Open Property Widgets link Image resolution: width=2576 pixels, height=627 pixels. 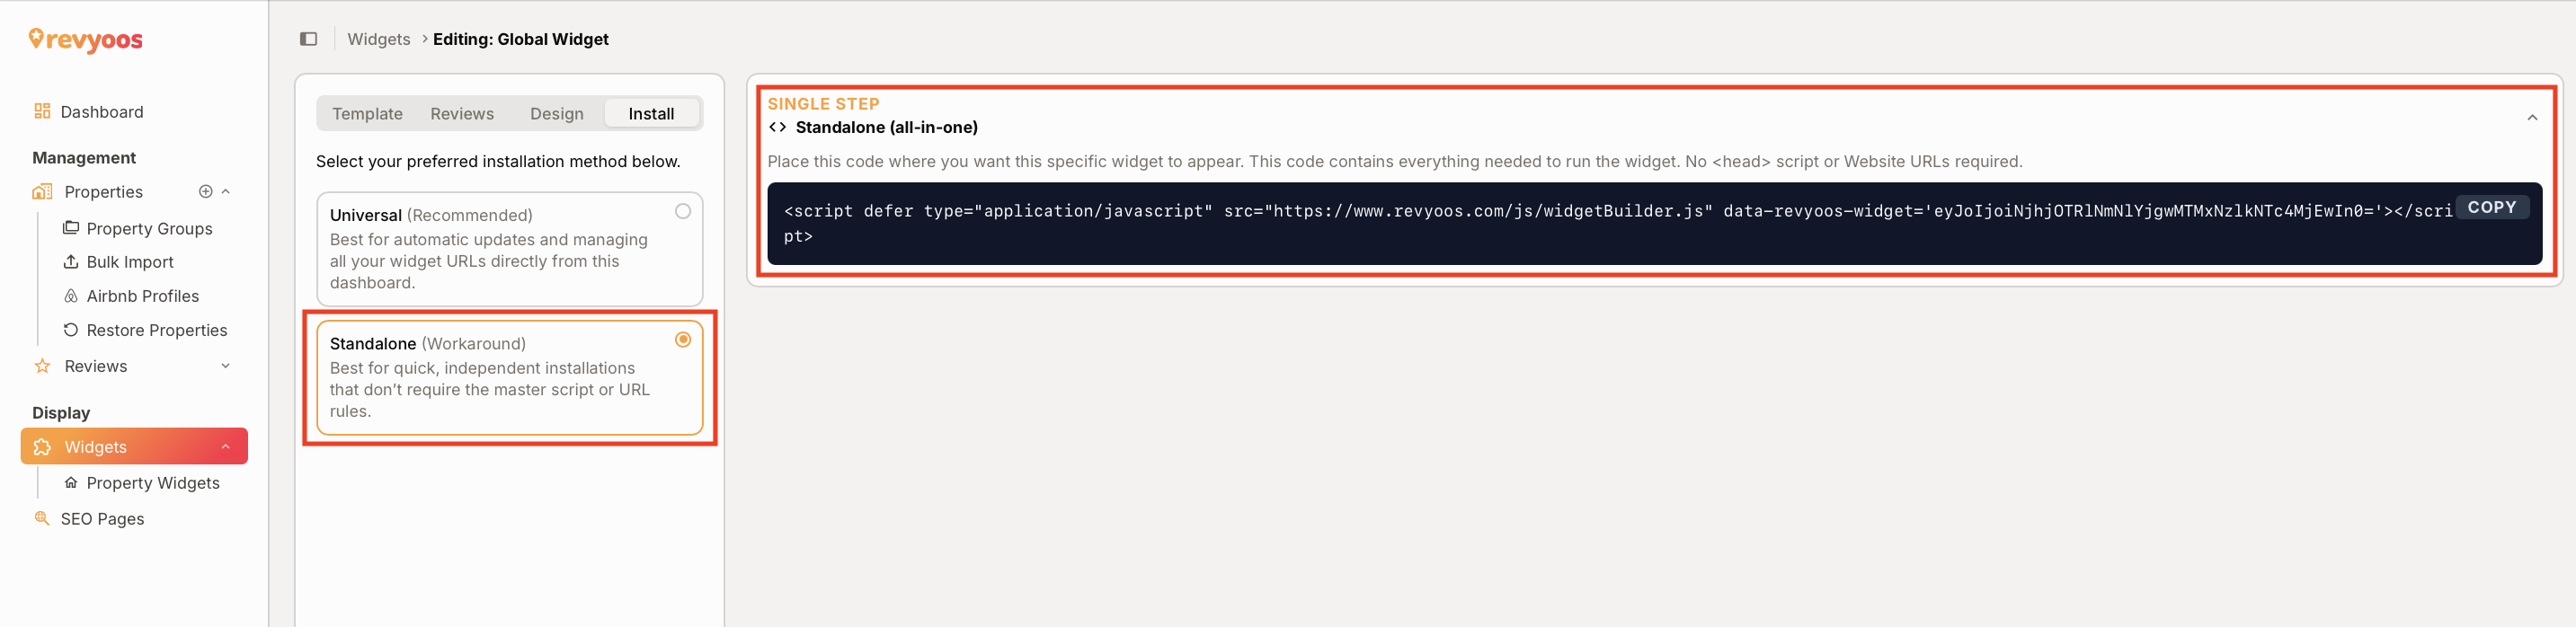point(153,483)
